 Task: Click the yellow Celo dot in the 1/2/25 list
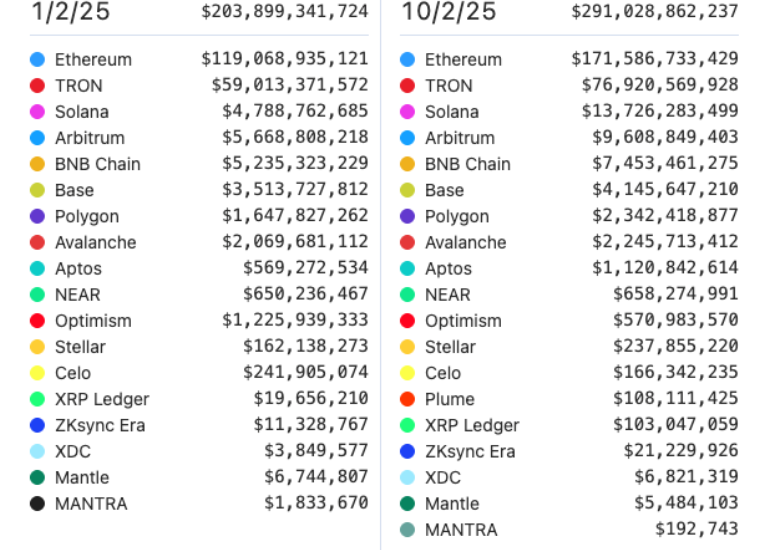pyautogui.click(x=38, y=373)
